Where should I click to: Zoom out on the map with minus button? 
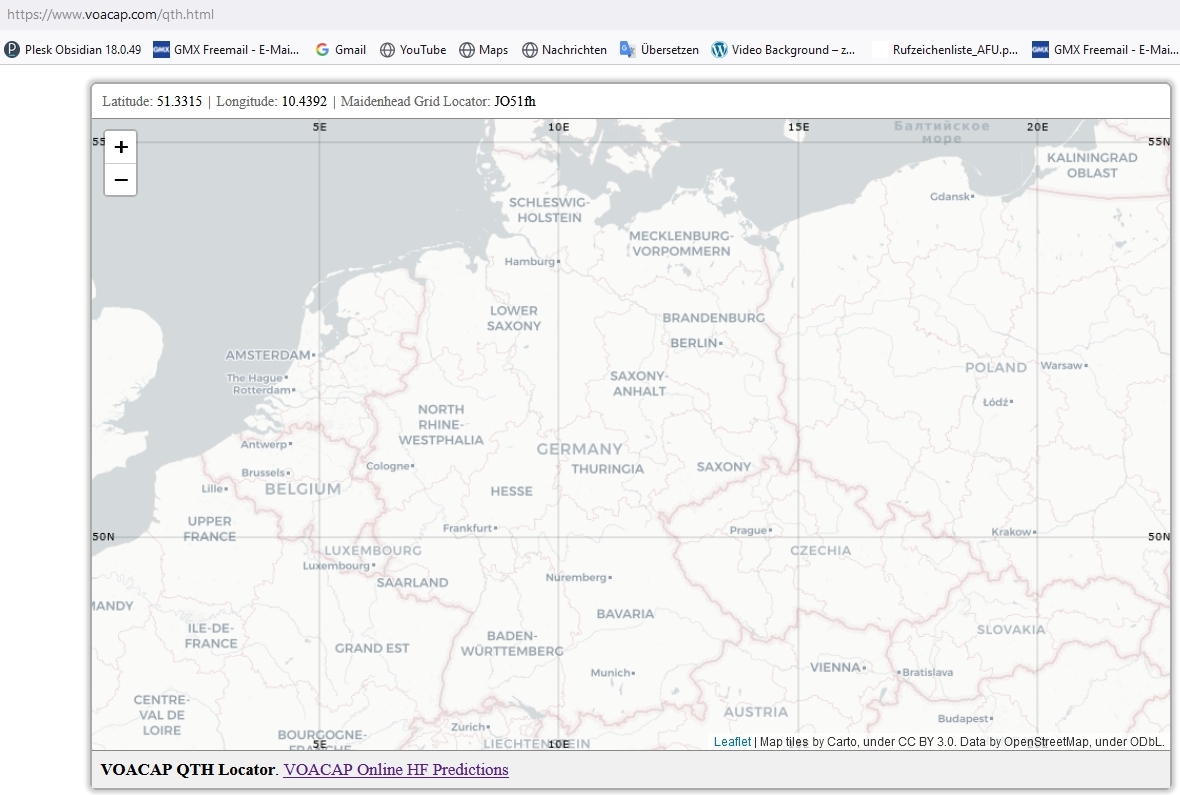point(121,180)
